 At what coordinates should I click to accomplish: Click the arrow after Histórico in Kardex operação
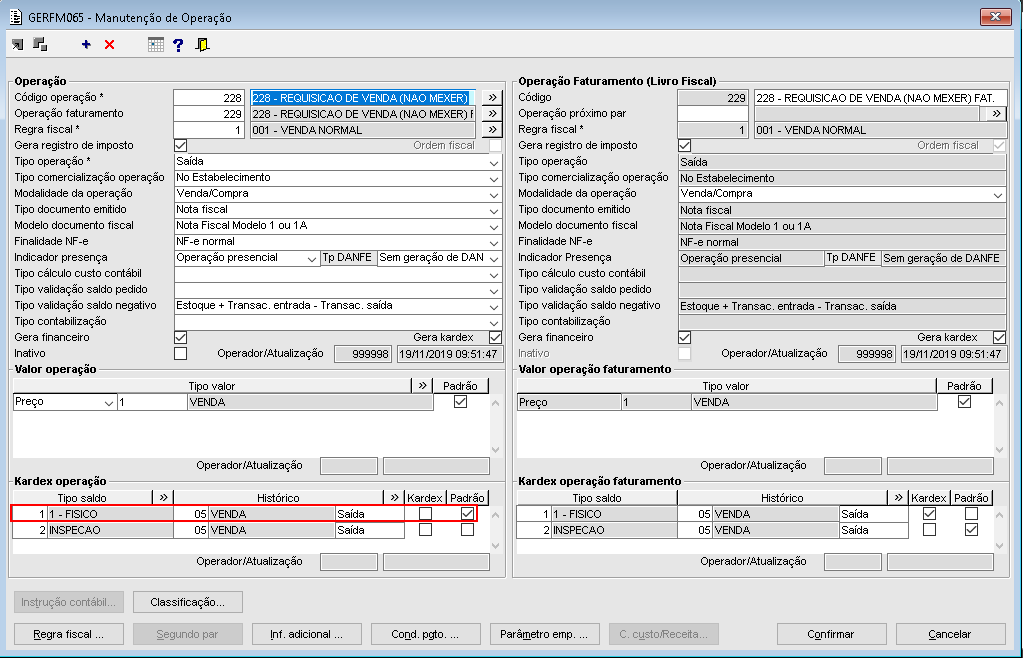[x=394, y=498]
